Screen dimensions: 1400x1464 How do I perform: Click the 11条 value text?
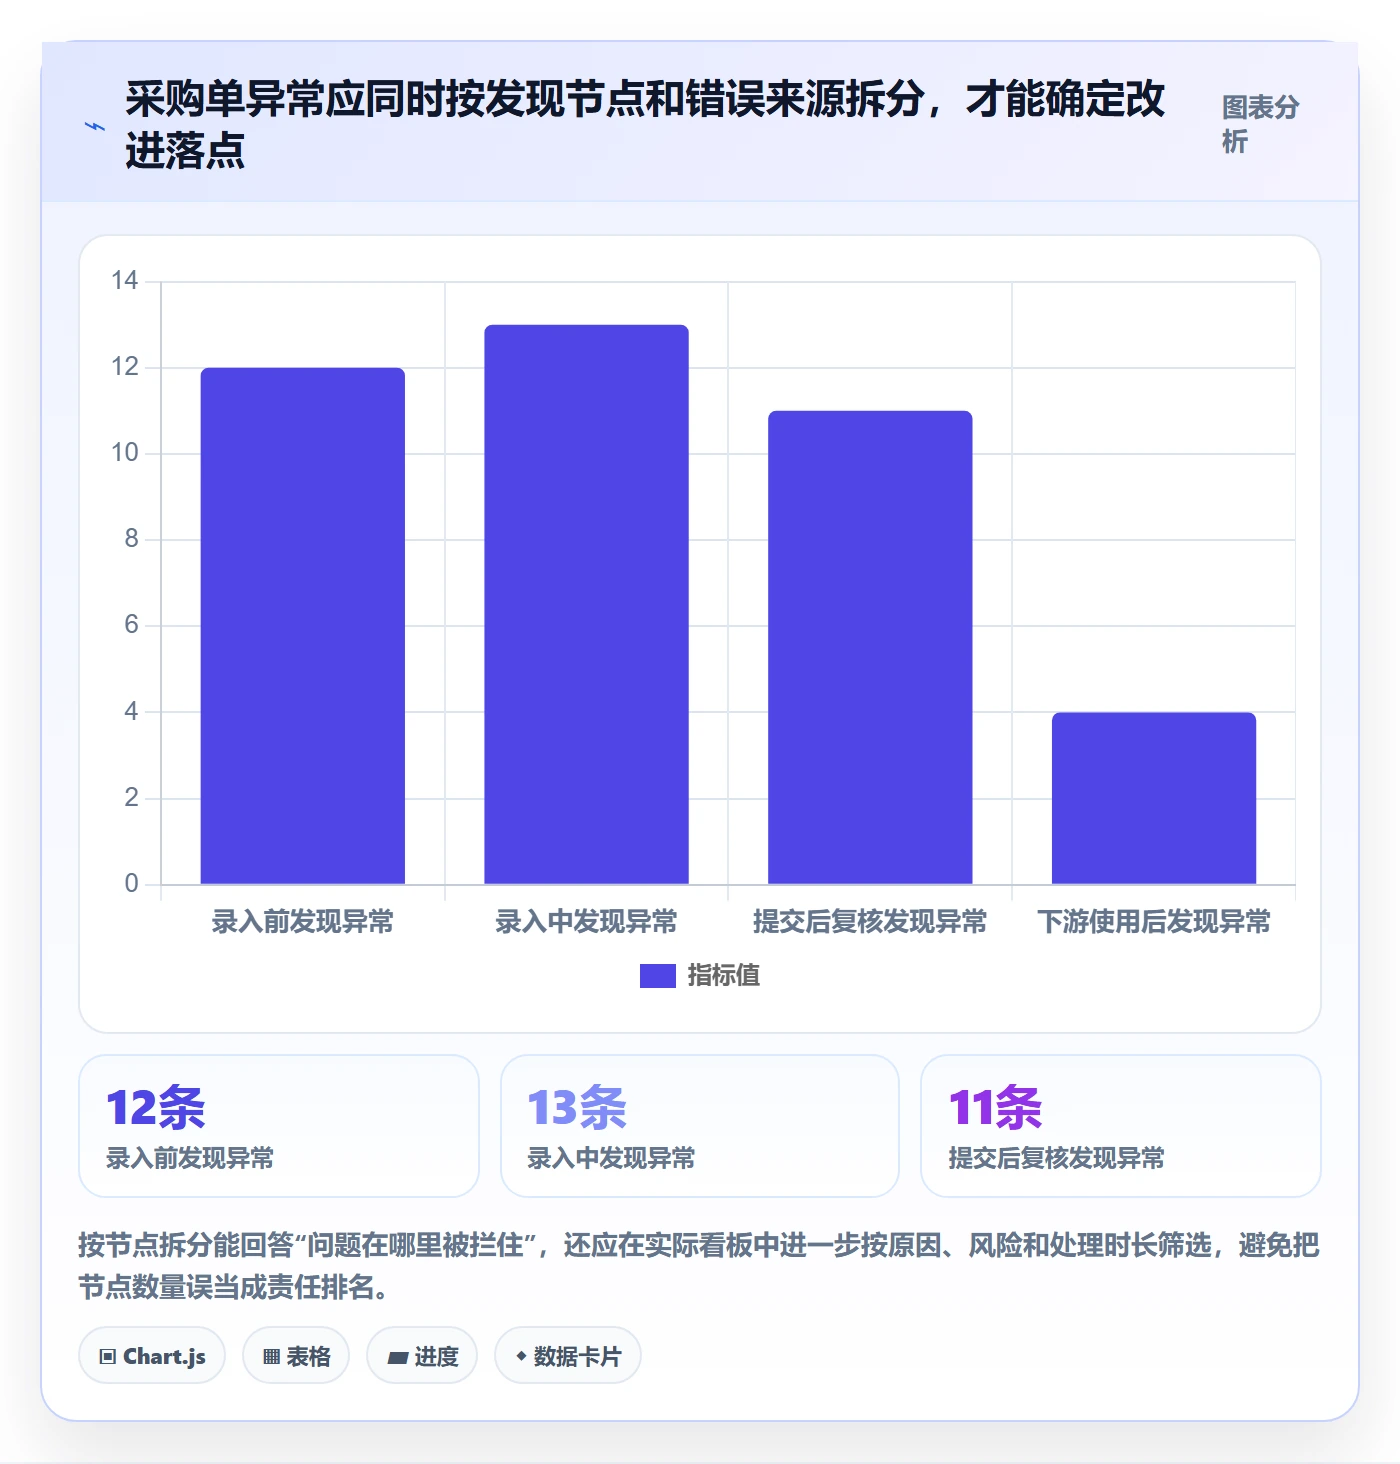[x=996, y=1107]
